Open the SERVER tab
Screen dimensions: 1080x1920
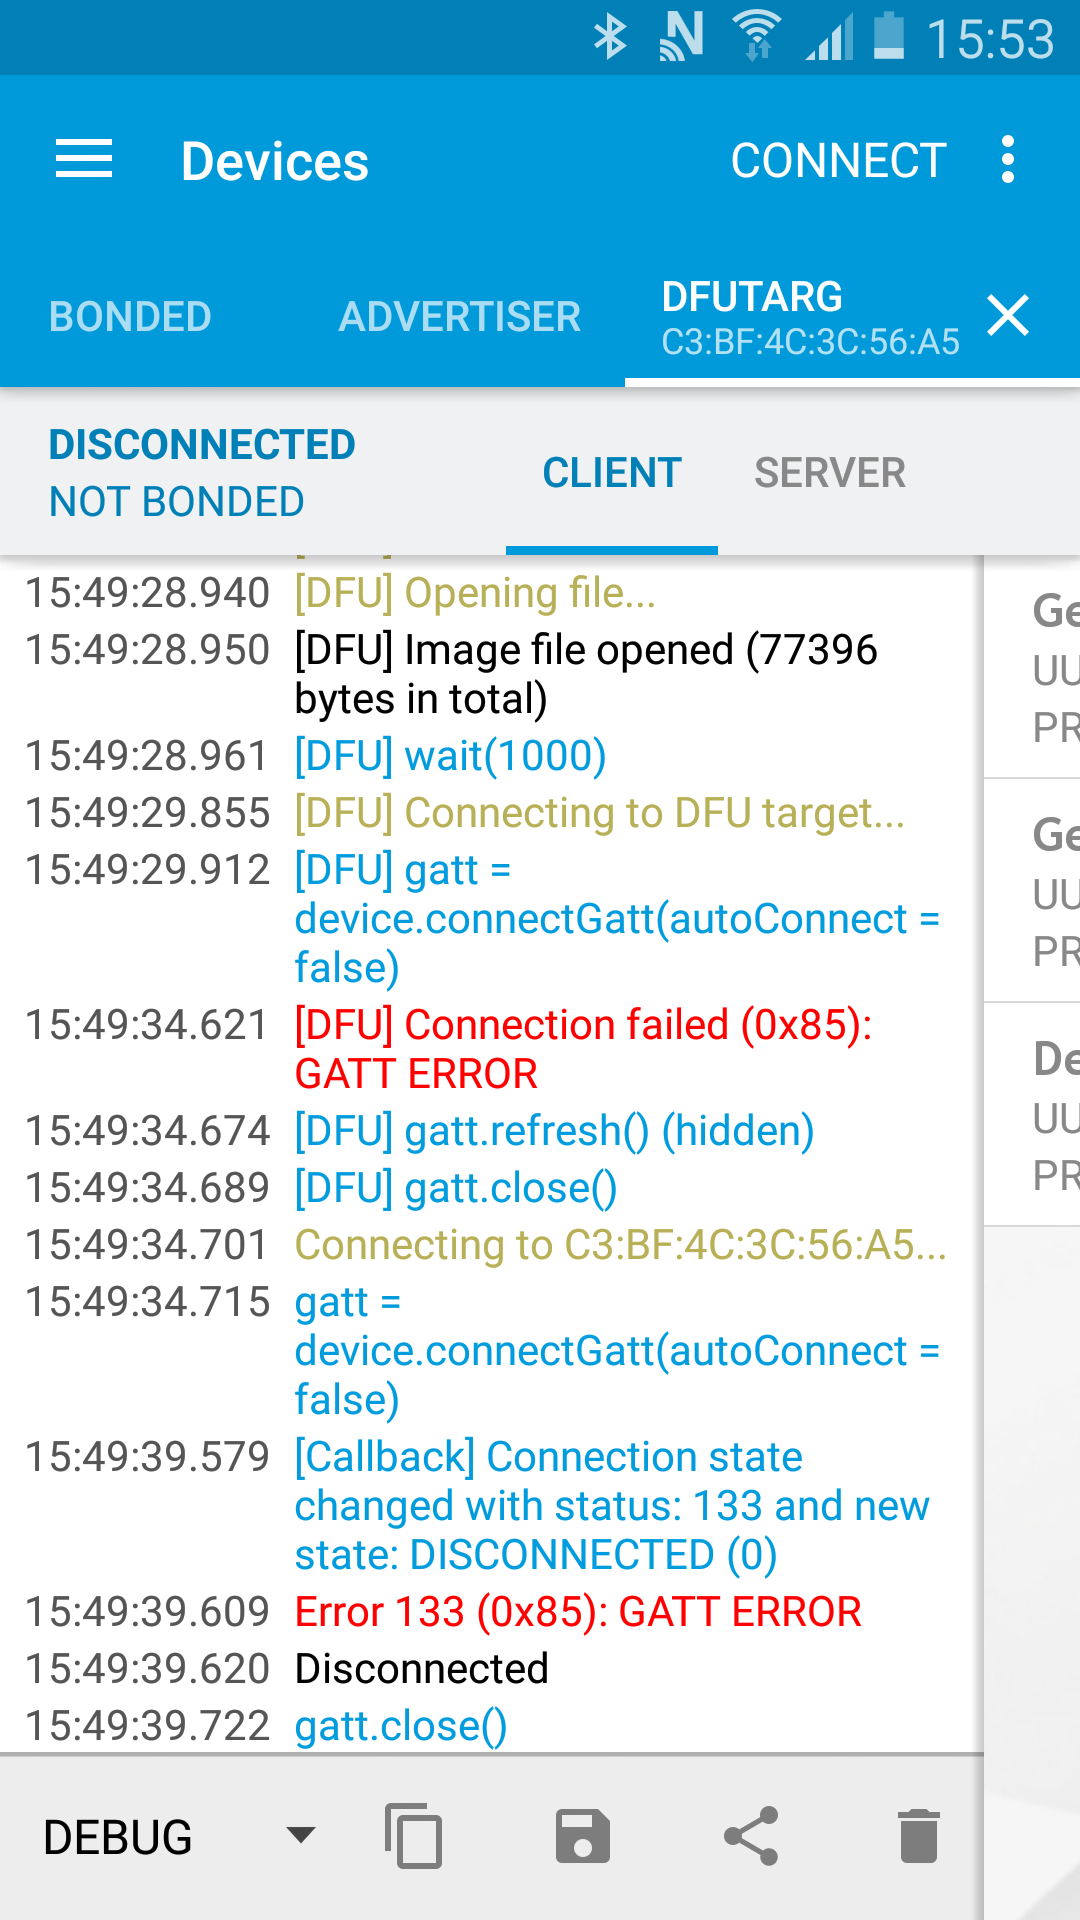(830, 473)
